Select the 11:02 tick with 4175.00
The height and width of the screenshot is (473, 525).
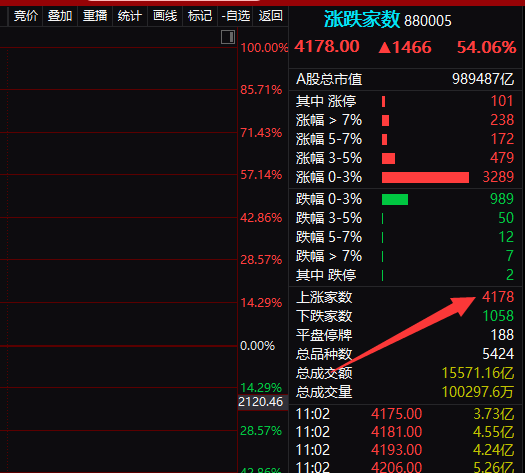tap(405, 414)
